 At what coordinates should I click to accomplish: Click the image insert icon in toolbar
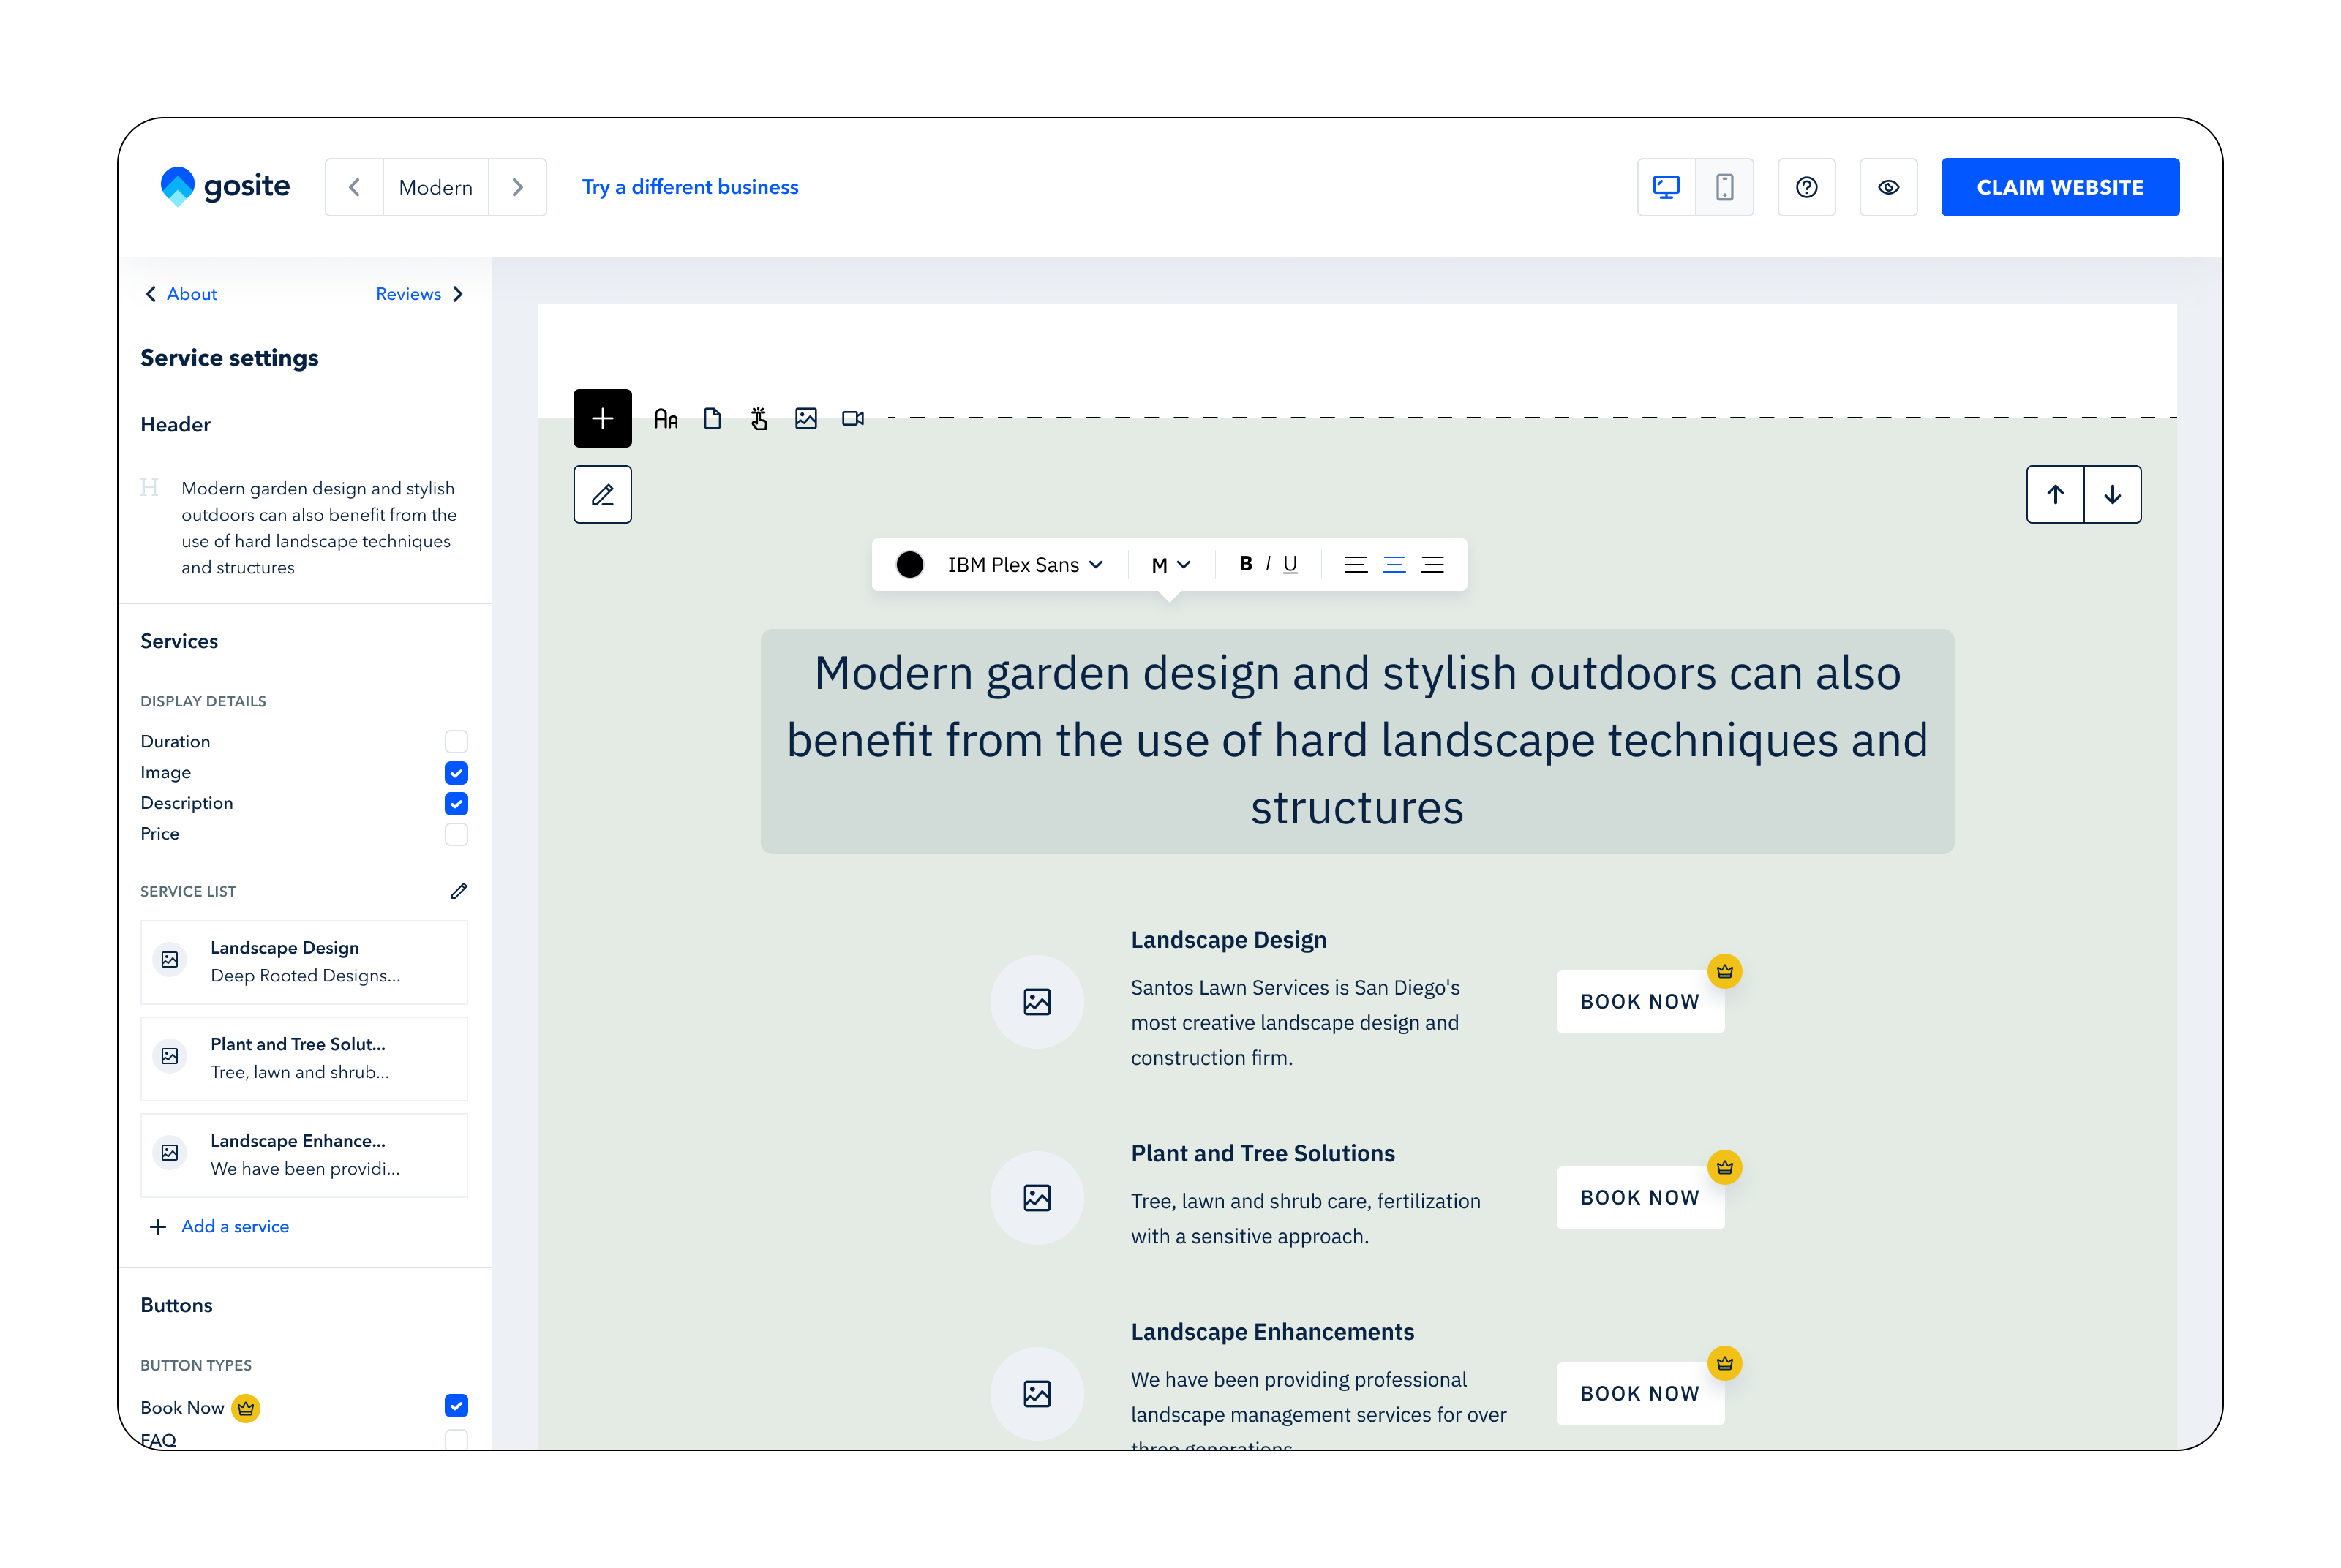pos(806,419)
